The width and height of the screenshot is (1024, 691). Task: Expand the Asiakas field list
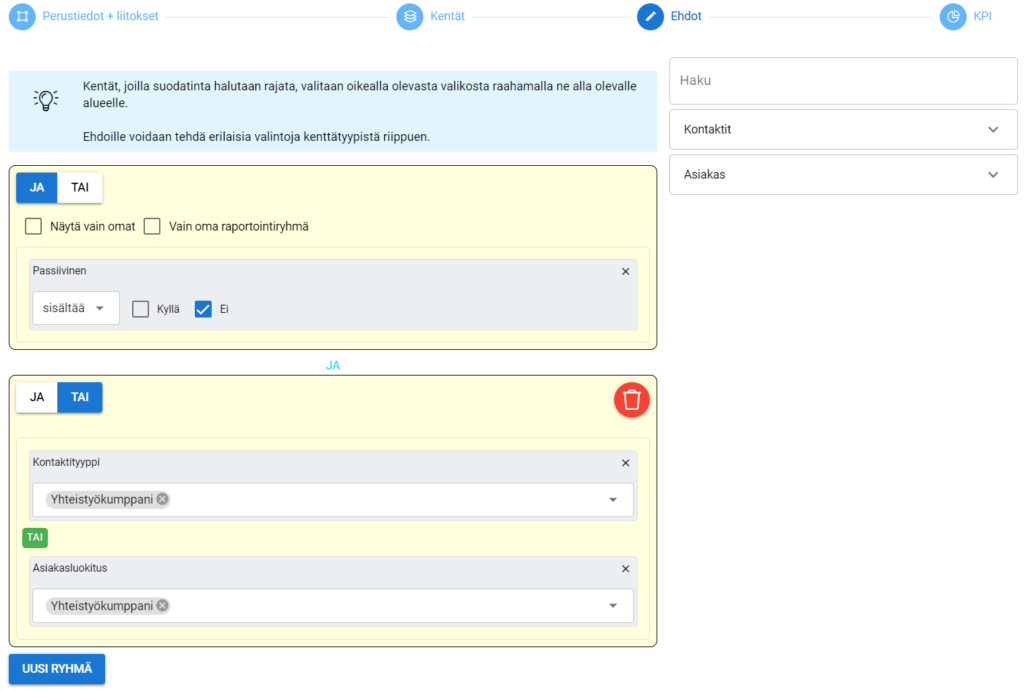pyautogui.click(x=843, y=174)
